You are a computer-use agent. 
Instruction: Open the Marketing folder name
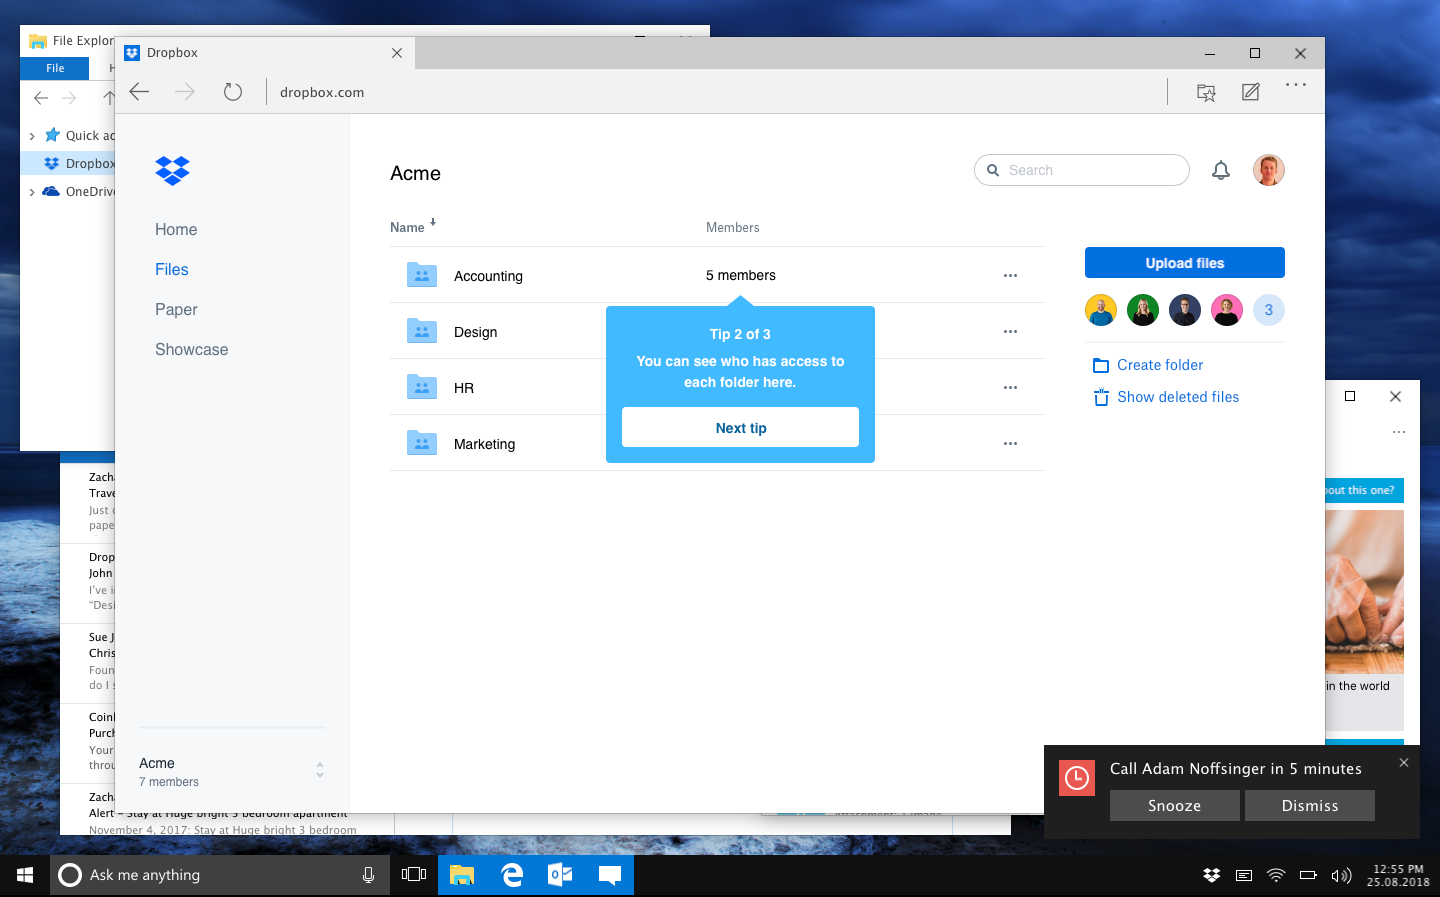pyautogui.click(x=485, y=444)
